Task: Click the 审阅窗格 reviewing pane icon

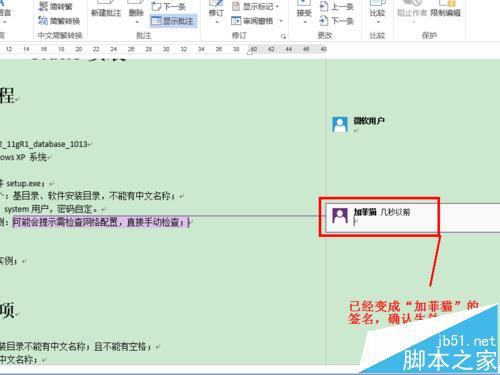Action: tap(236, 21)
